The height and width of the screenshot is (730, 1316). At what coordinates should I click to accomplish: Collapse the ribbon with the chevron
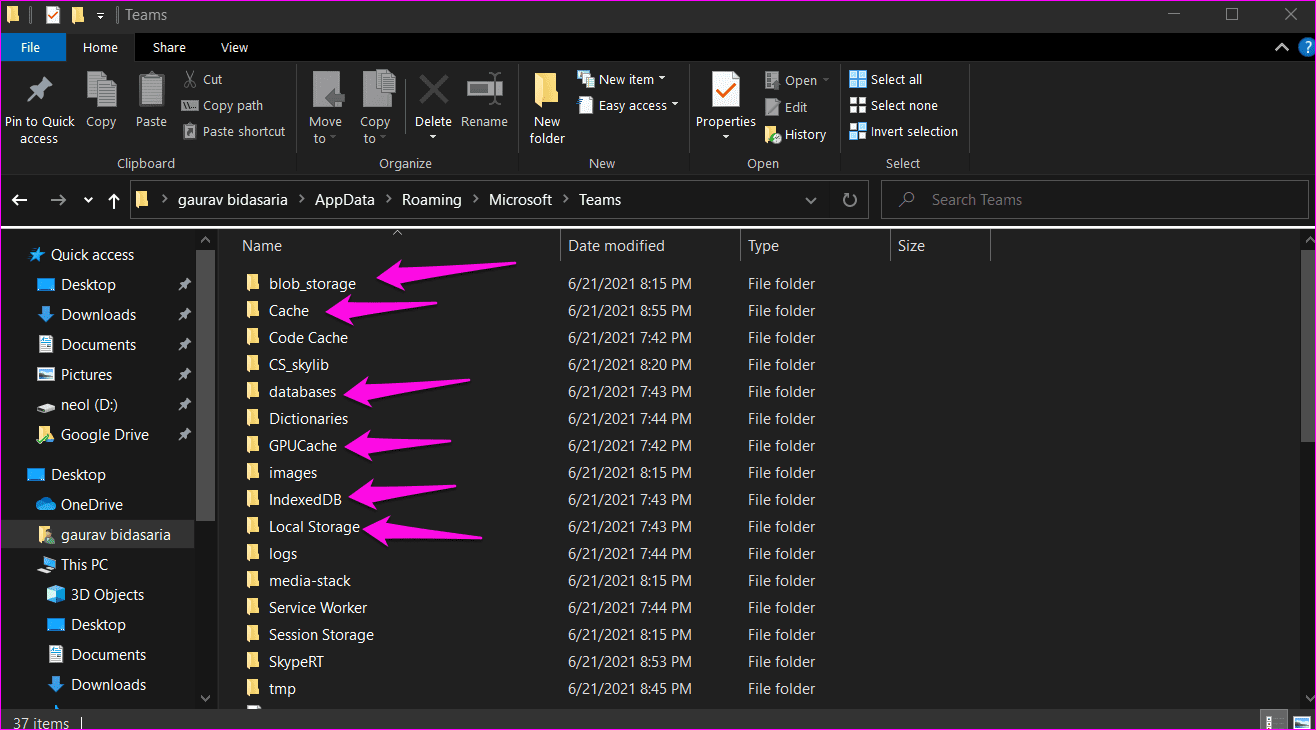1281,47
